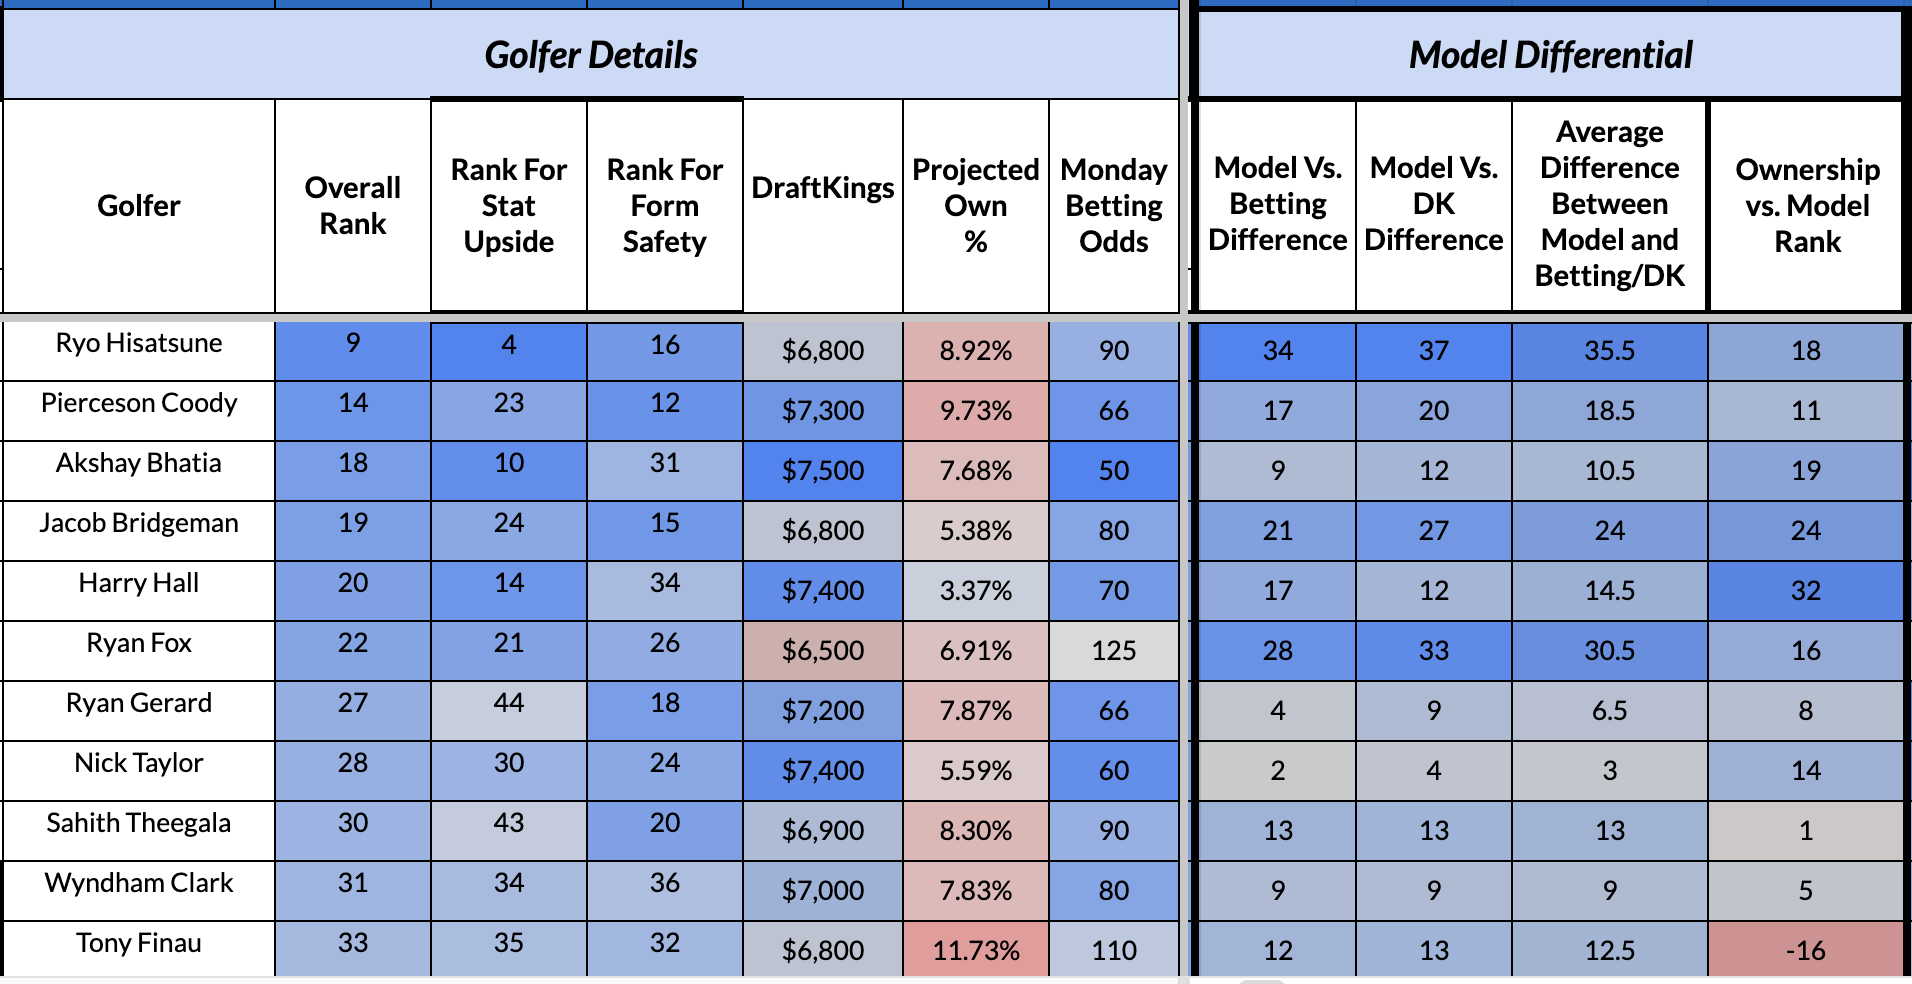The height and width of the screenshot is (984, 1912).
Task: Click the Ownership vs. Model Rank header
Action: (x=1806, y=206)
